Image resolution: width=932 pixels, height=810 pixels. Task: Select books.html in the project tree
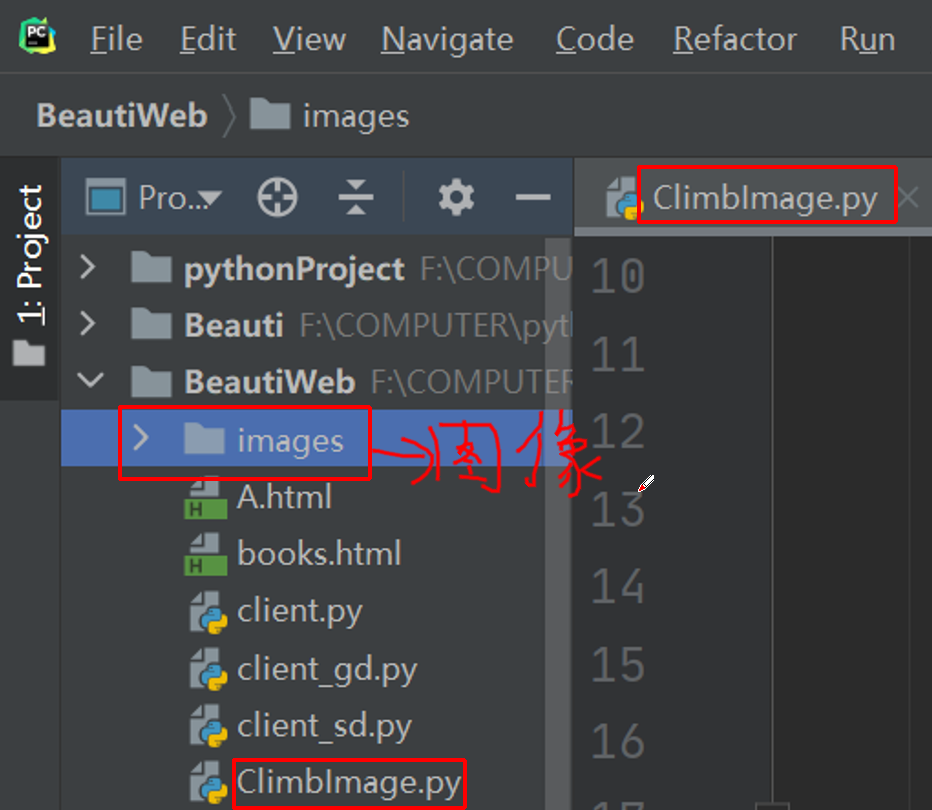[318, 554]
